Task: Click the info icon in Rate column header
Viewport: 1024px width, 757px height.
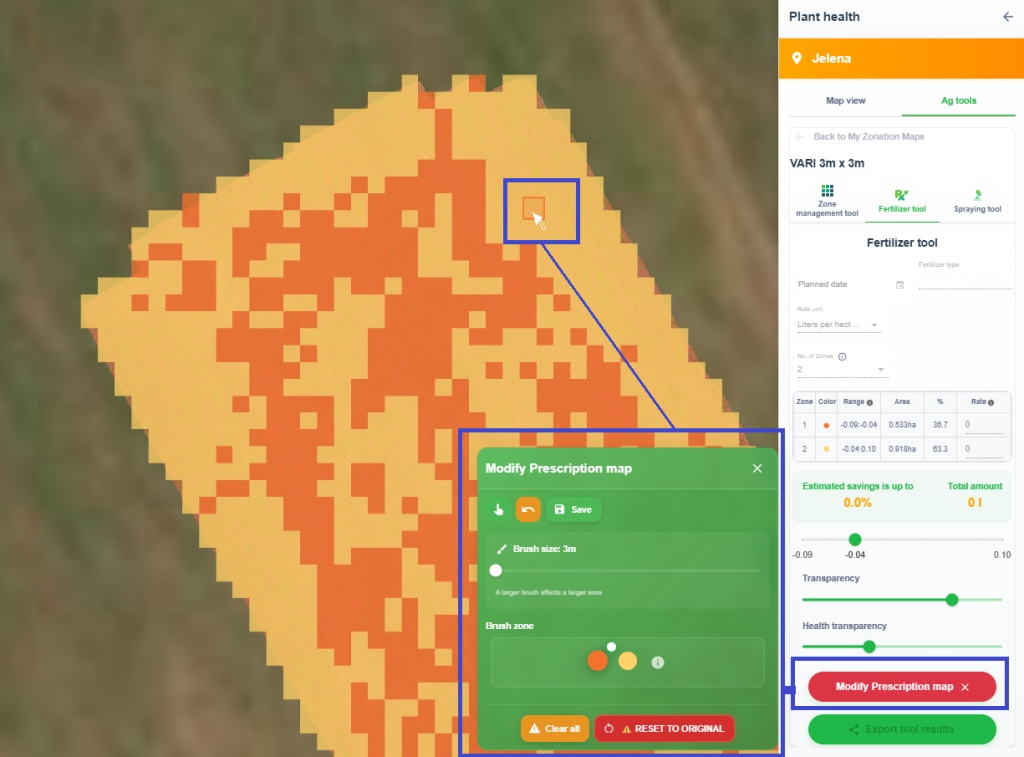Action: point(990,403)
